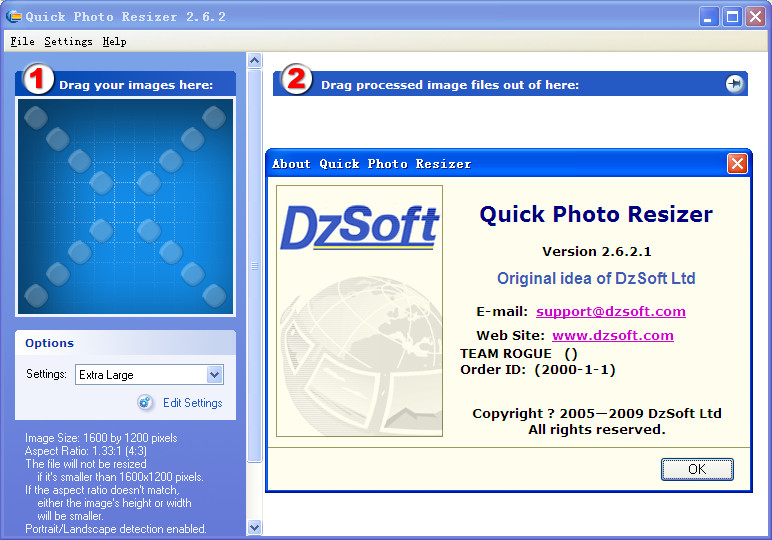The height and width of the screenshot is (540, 772).
Task: Click the image drop area grid
Action: 126,207
